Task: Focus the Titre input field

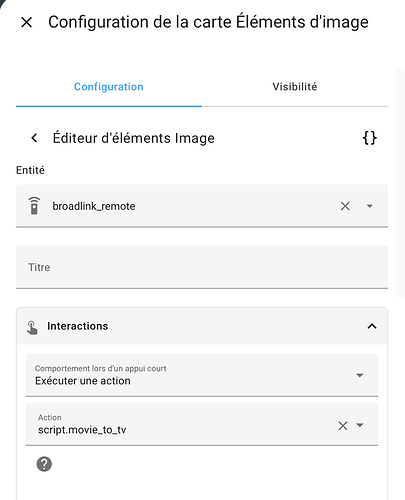Action: (x=202, y=267)
